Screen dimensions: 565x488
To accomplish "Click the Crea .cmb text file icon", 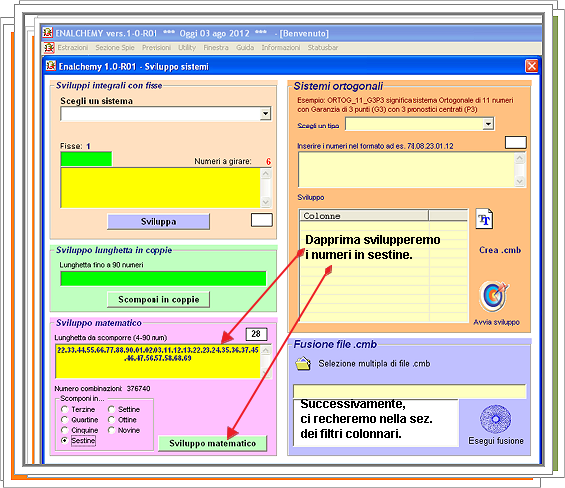I will pos(484,218).
